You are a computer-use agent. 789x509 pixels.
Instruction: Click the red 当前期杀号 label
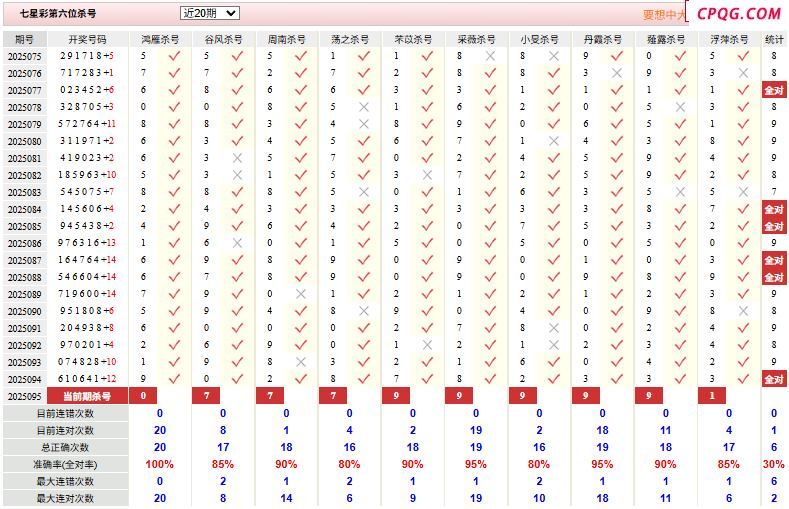click(x=88, y=396)
